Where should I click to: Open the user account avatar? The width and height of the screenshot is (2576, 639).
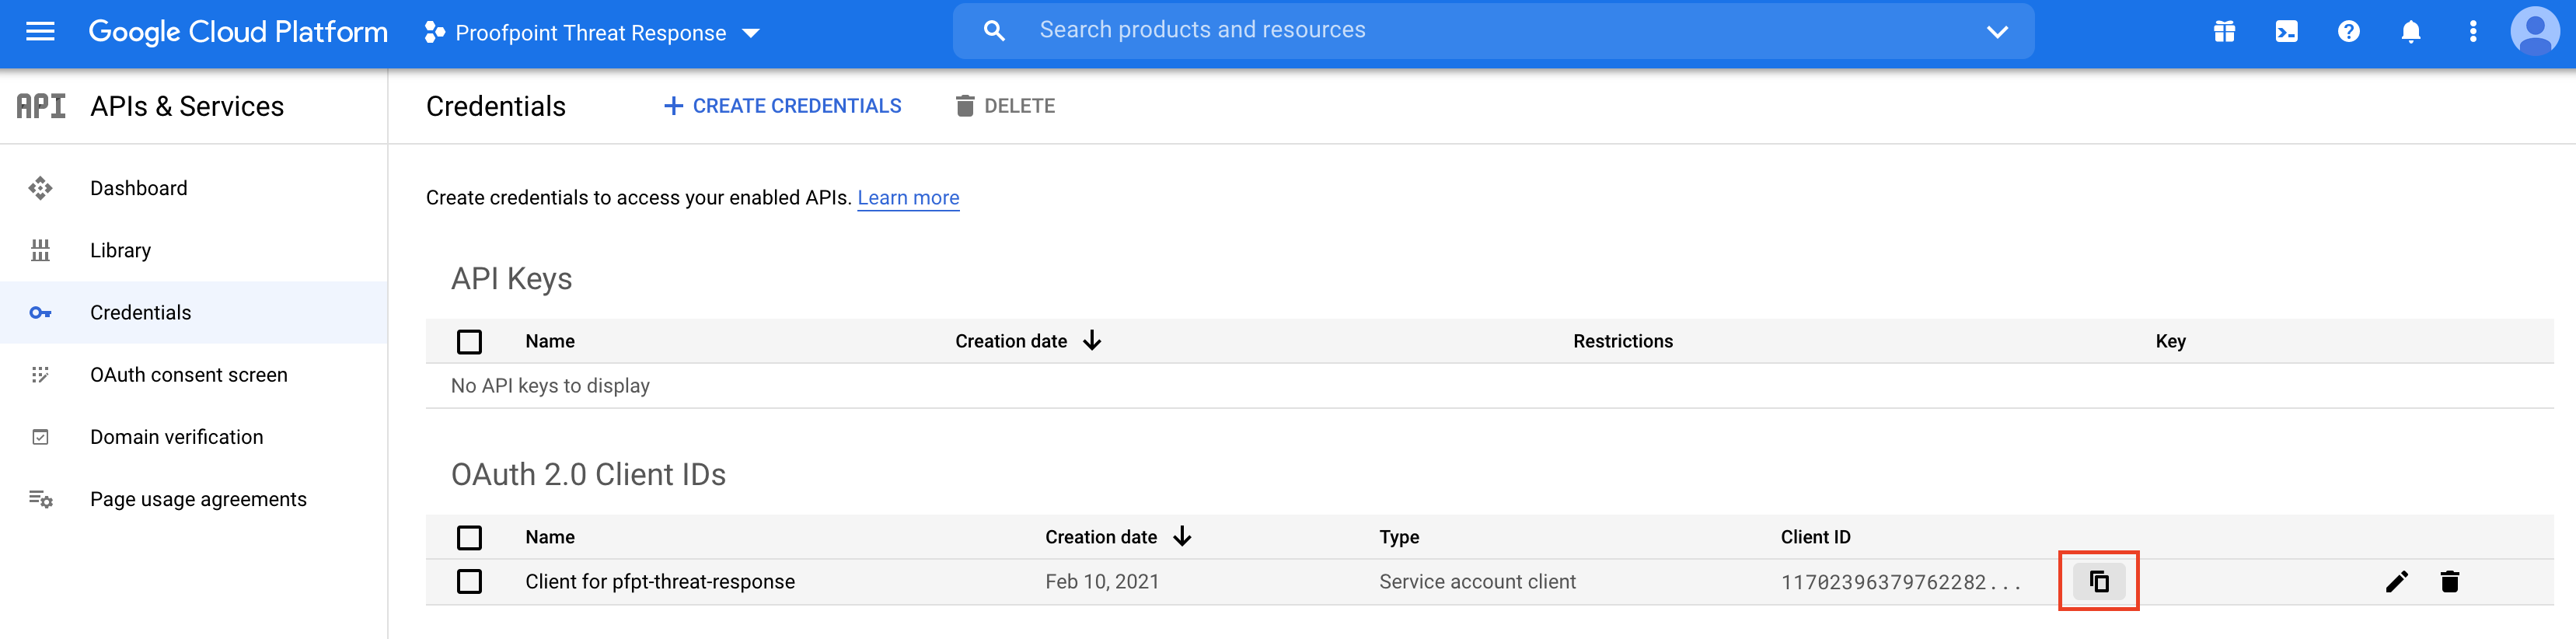pyautogui.click(x=2535, y=32)
